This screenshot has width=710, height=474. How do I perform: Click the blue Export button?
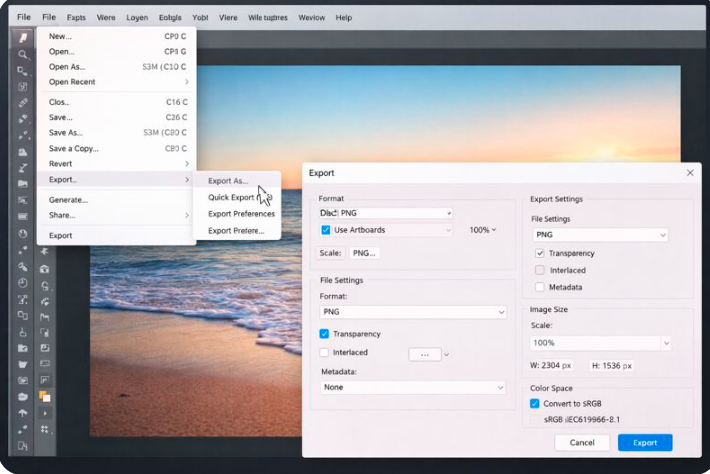645,443
